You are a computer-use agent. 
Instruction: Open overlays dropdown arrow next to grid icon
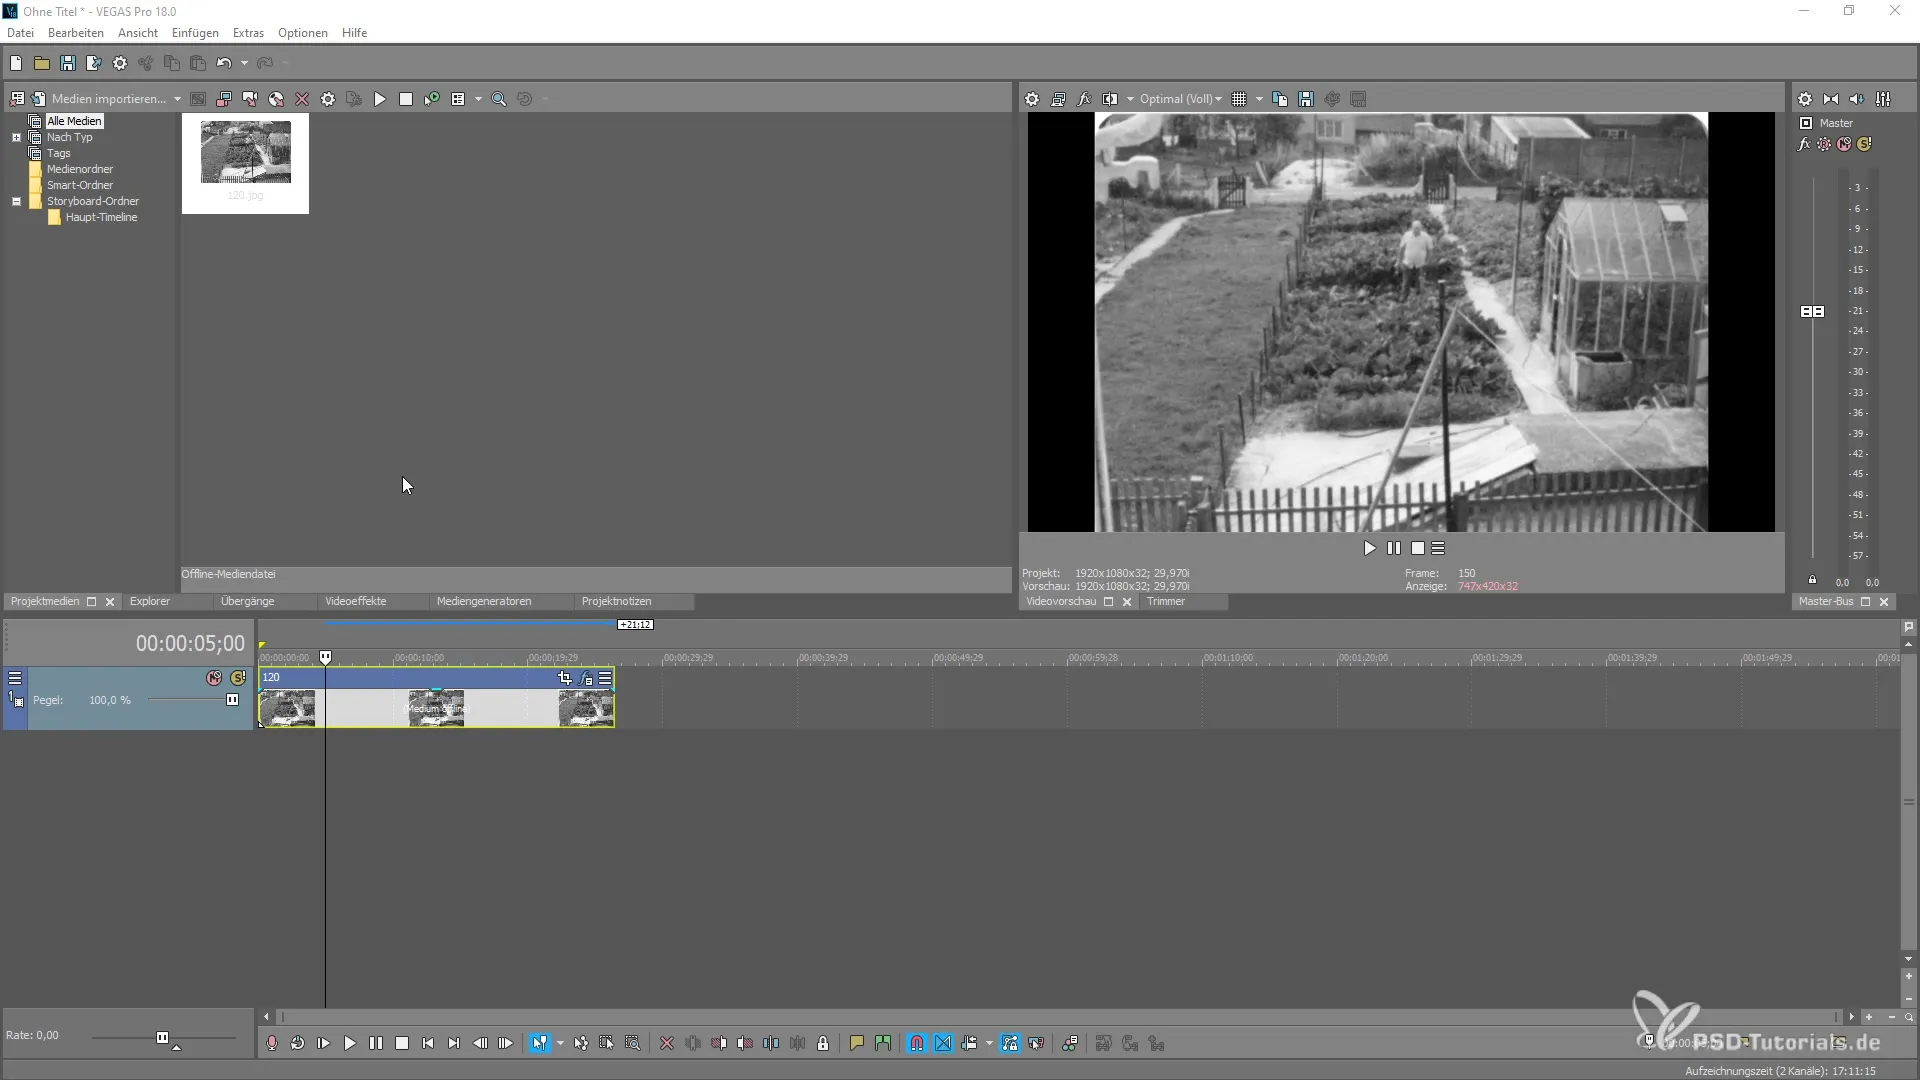(x=1259, y=99)
